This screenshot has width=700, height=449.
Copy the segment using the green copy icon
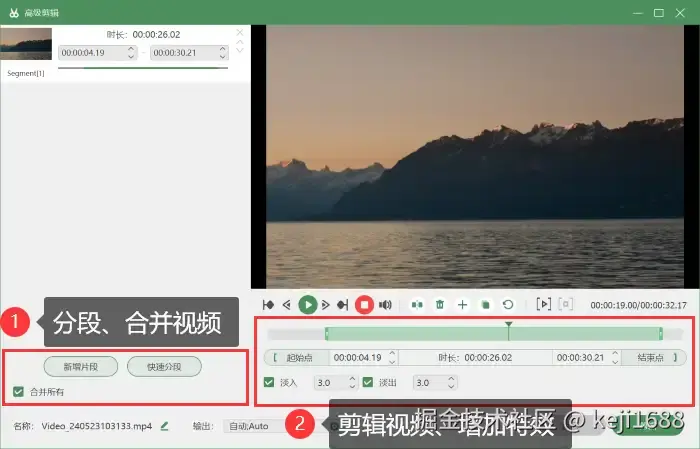pyautogui.click(x=485, y=305)
